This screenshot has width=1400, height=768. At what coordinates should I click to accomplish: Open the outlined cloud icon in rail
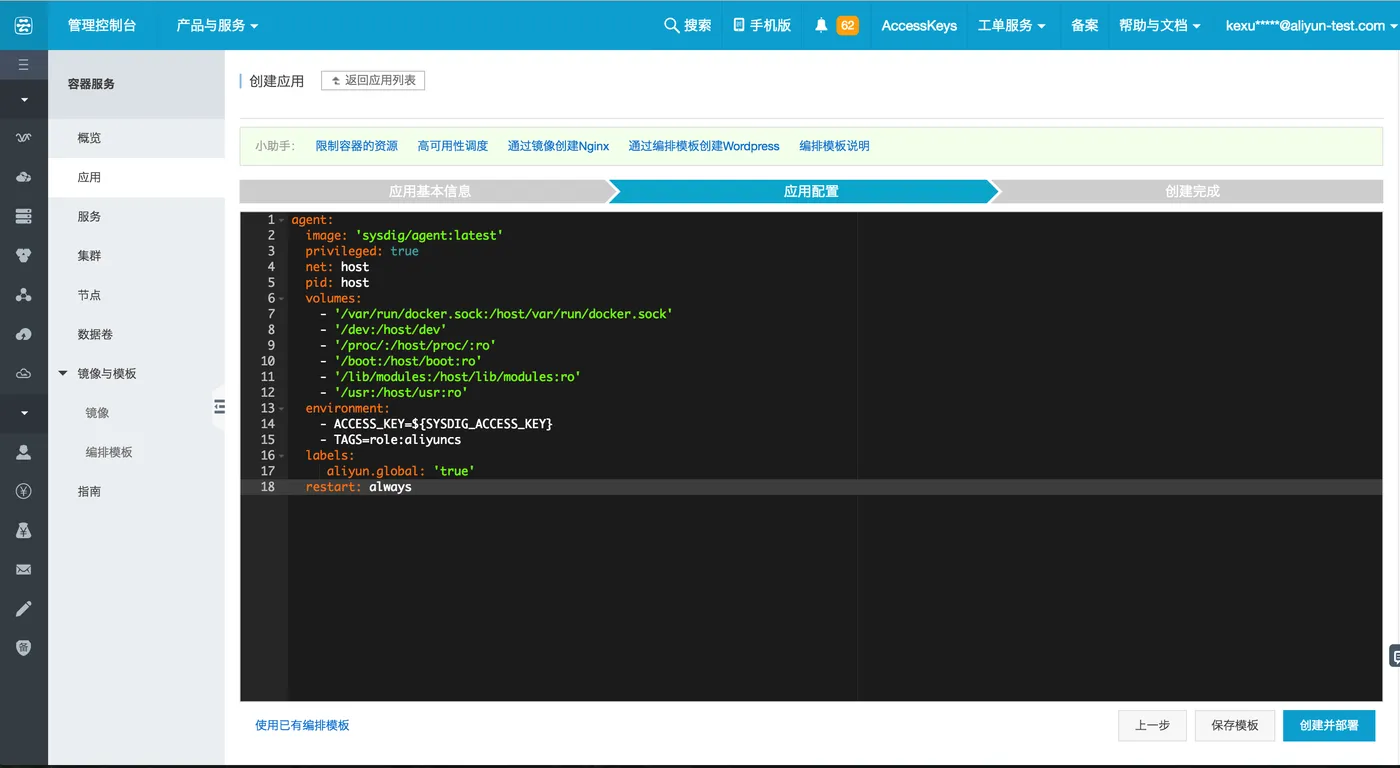click(24, 374)
